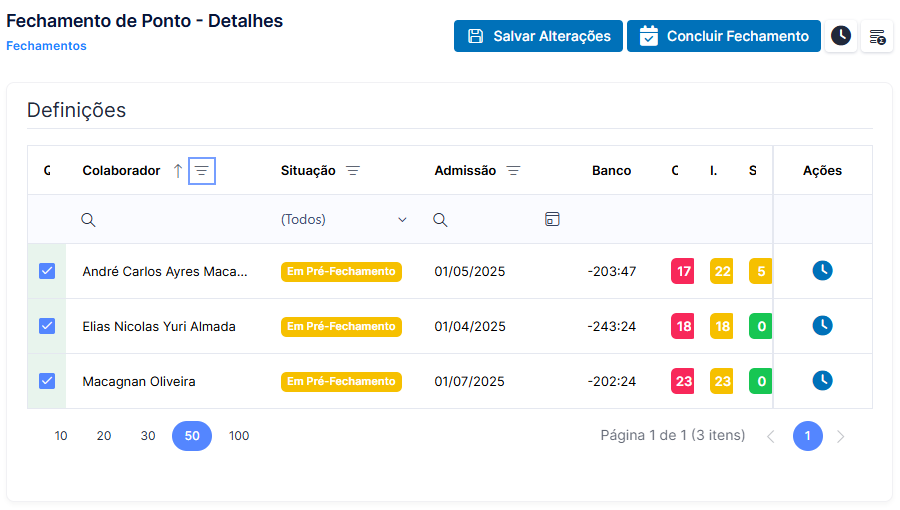Open Situação column filter icon
900x510 pixels.
[x=353, y=171]
